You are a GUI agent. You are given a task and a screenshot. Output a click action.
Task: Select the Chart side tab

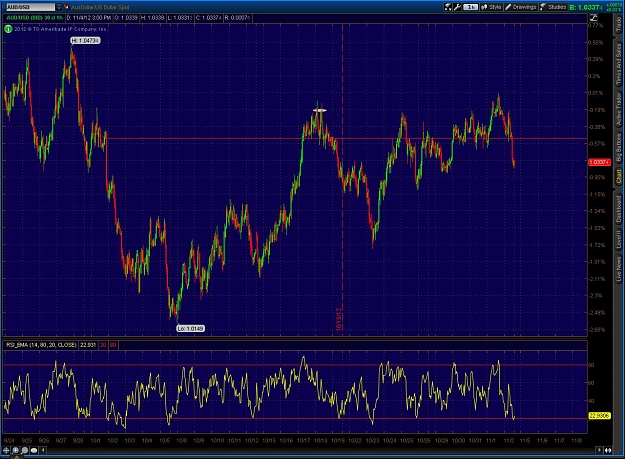coord(619,176)
